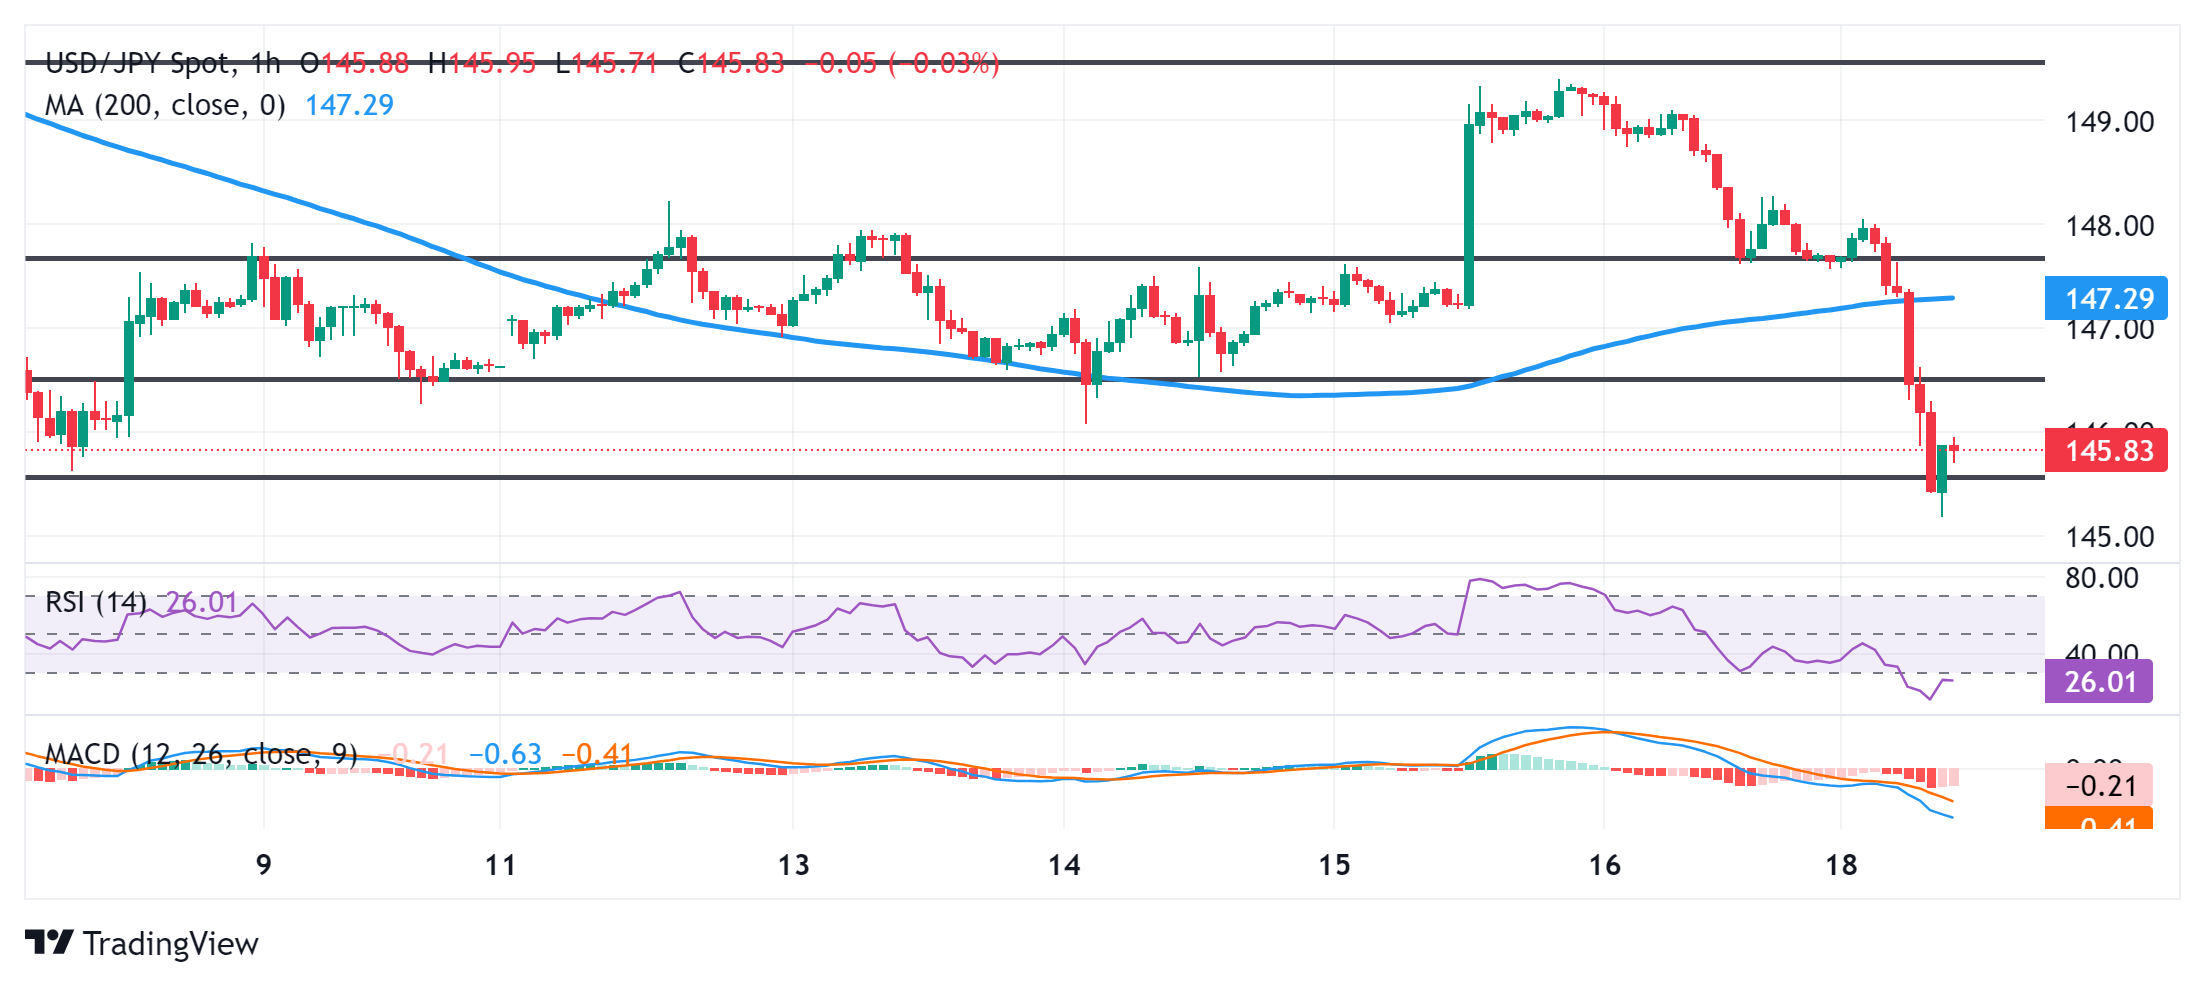Click the MACD signal value -0.41 in legend
Screen dimensions: 2205x987
point(597,753)
